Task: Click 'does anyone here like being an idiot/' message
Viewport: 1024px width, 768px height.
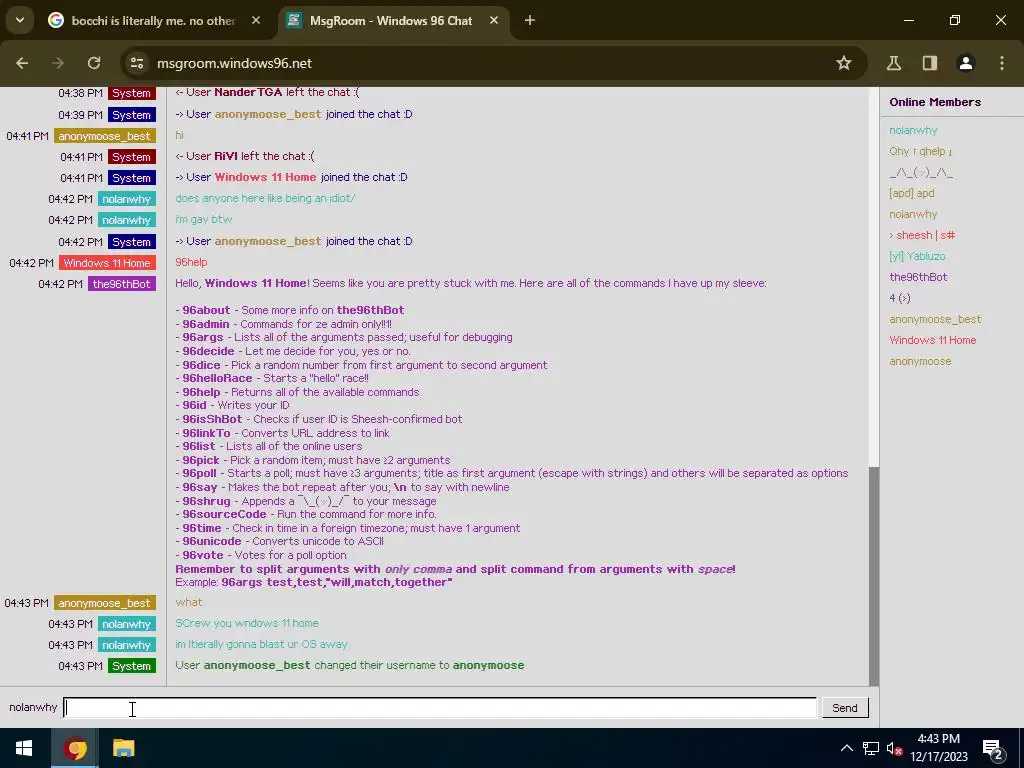Action: [x=265, y=199]
